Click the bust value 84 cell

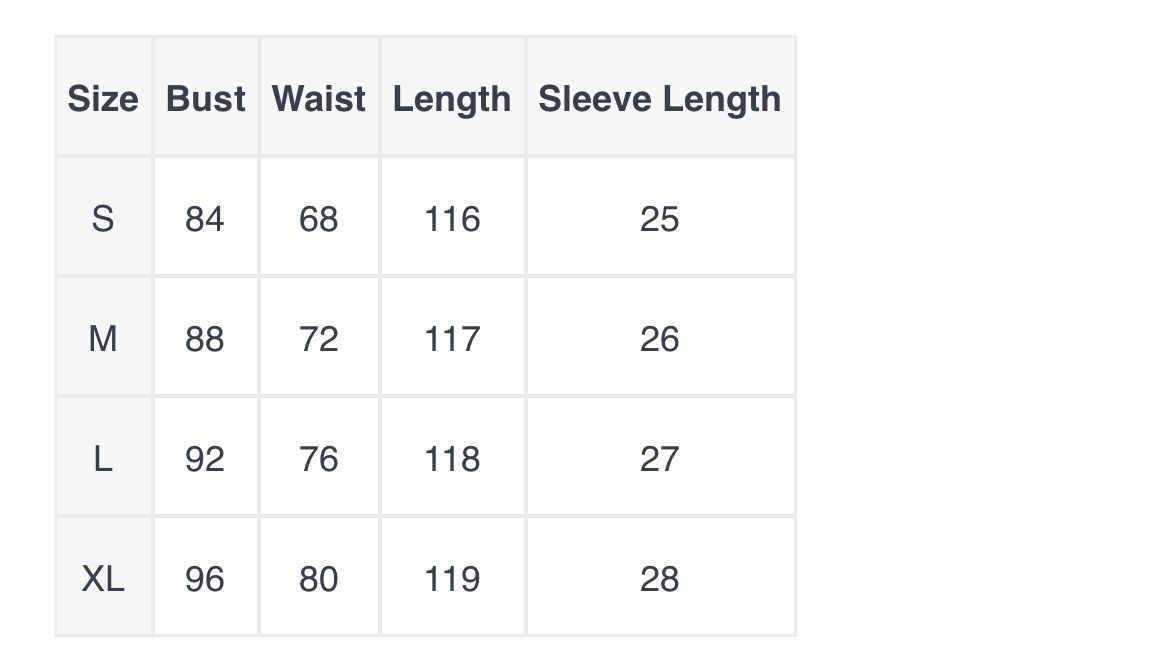(205, 218)
